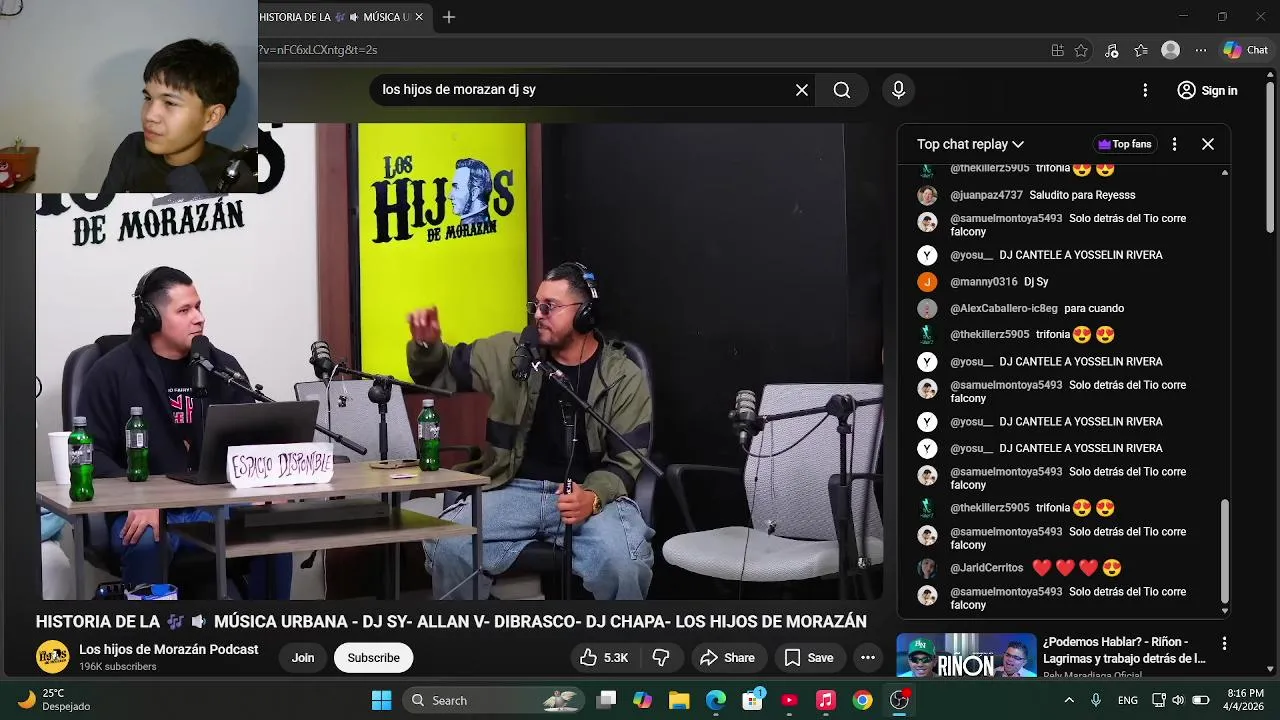
Task: Close the chat replay panel
Action: [1208, 144]
